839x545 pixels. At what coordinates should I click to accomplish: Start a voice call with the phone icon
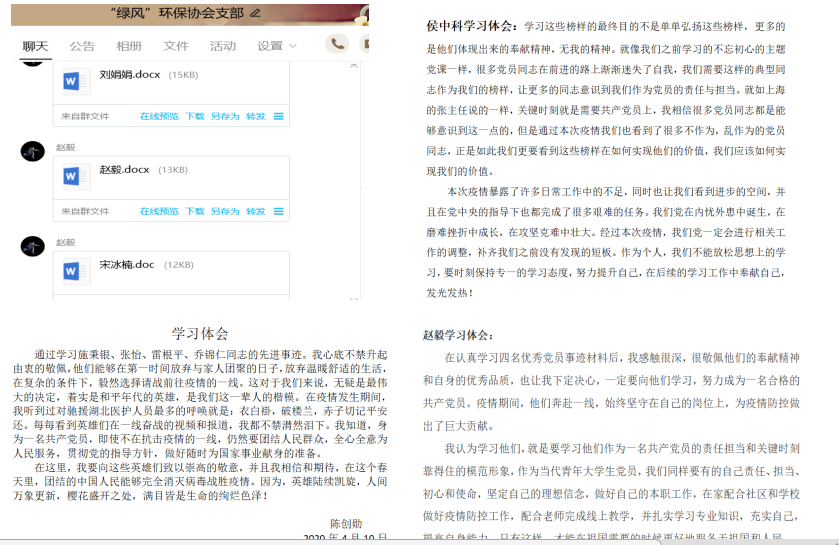tap(337, 43)
